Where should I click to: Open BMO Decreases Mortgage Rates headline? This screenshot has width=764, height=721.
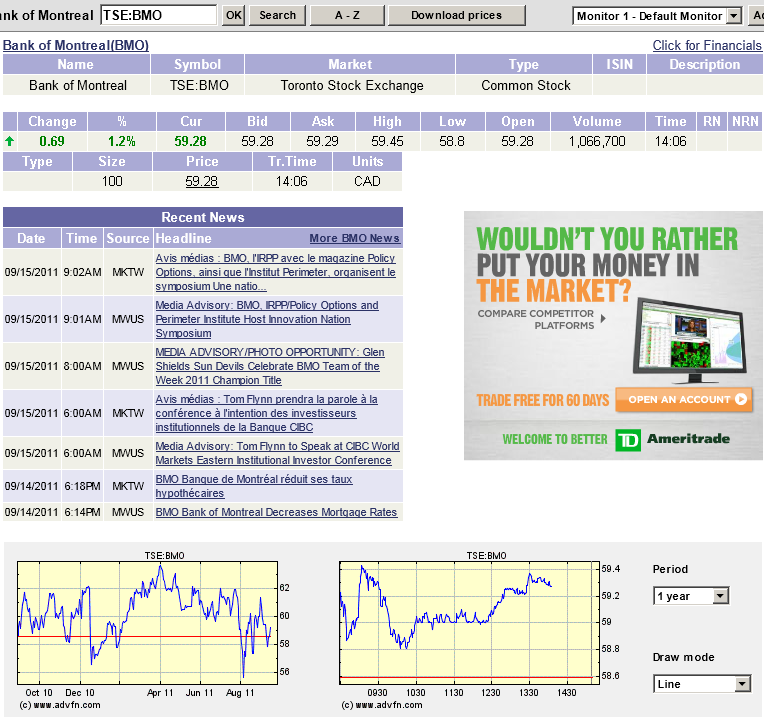pyautogui.click(x=276, y=512)
